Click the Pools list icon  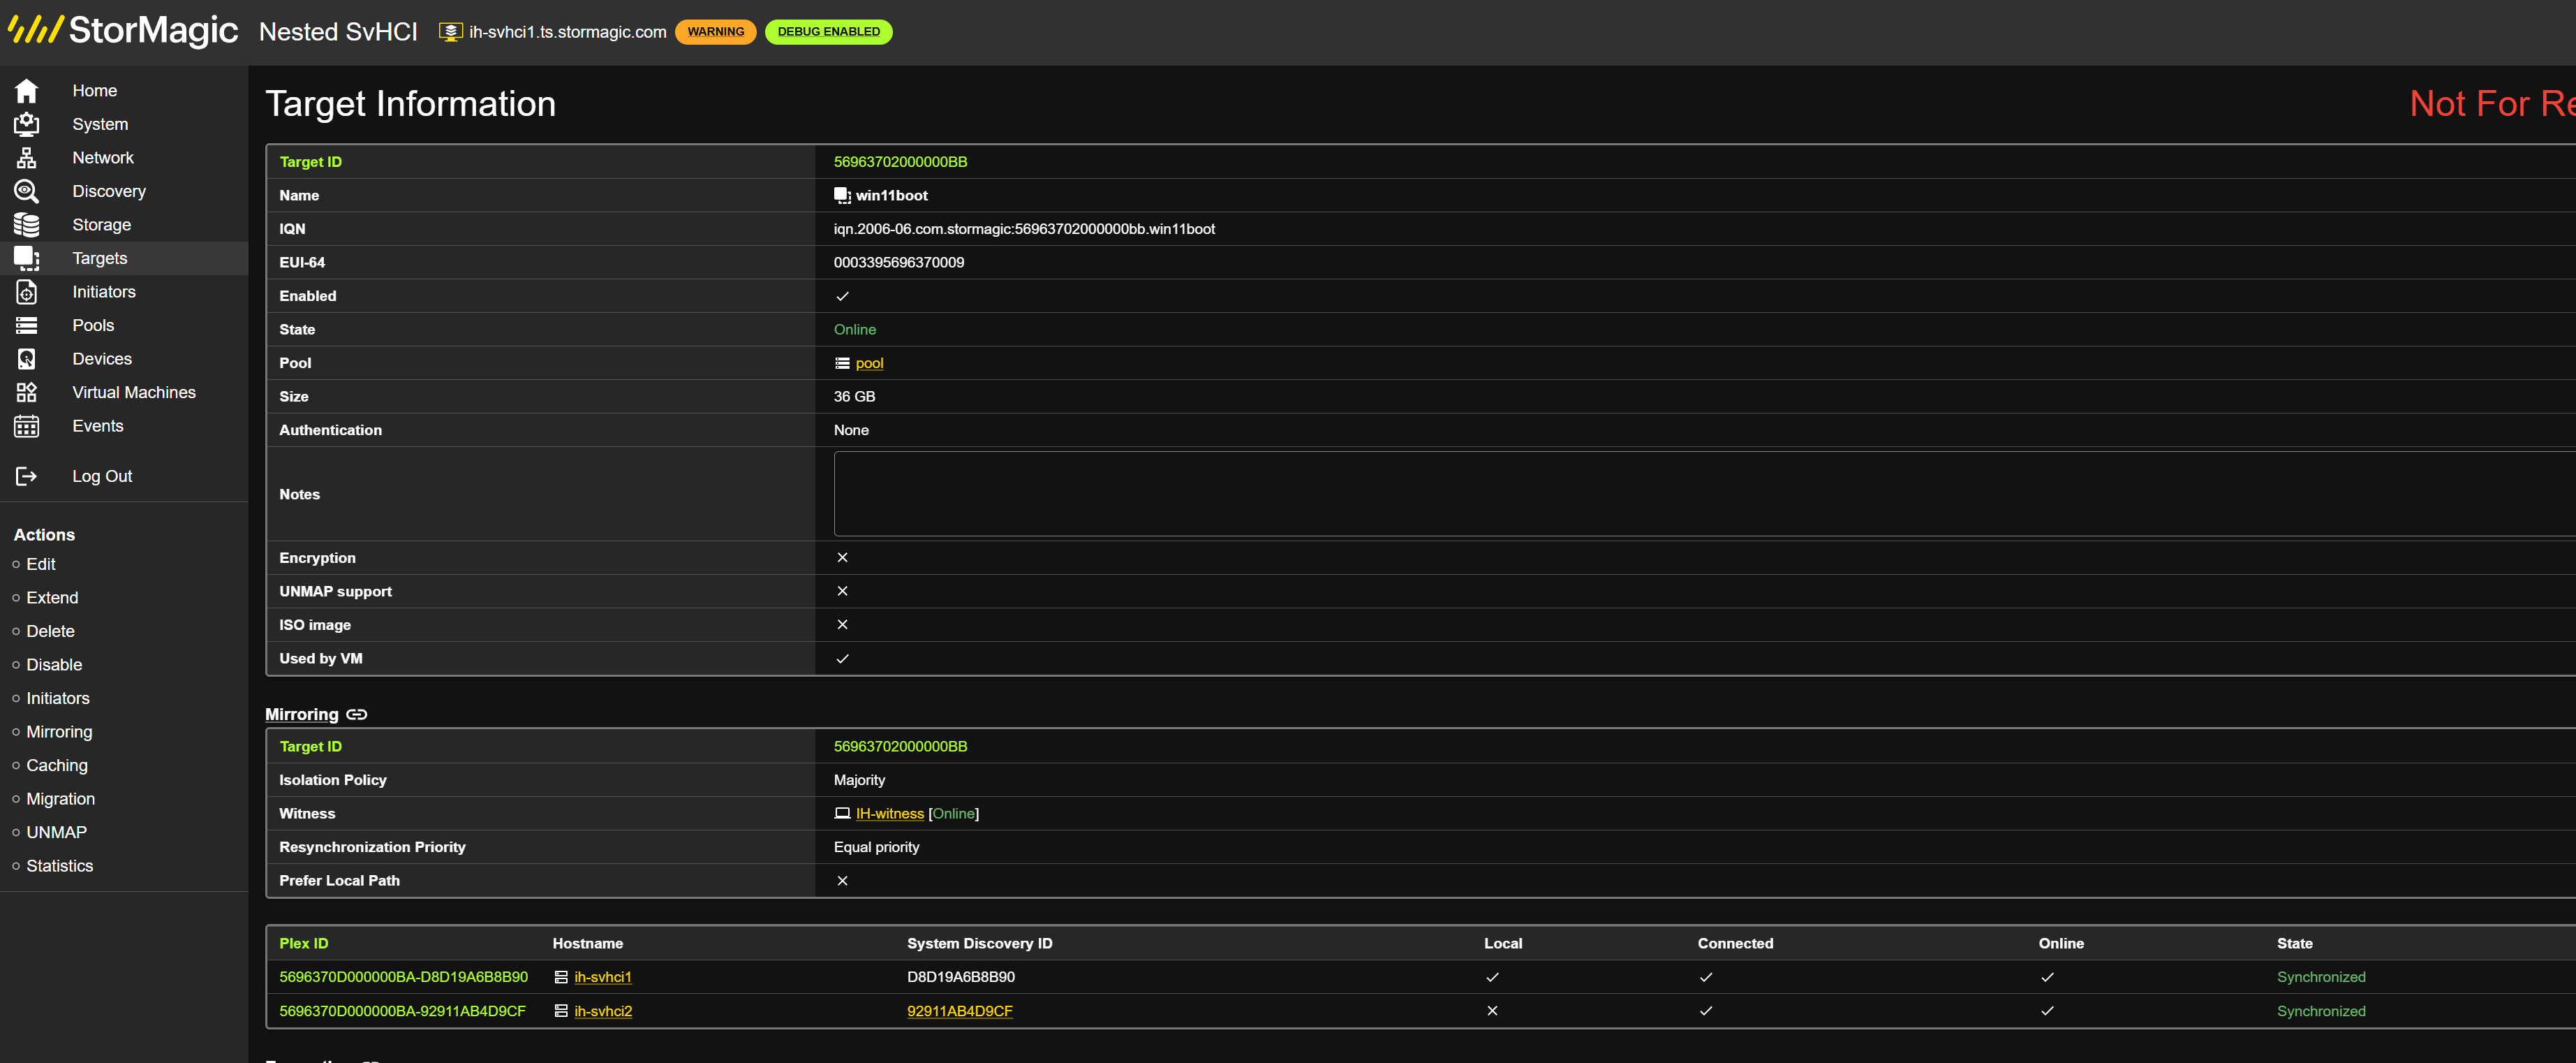click(x=26, y=325)
